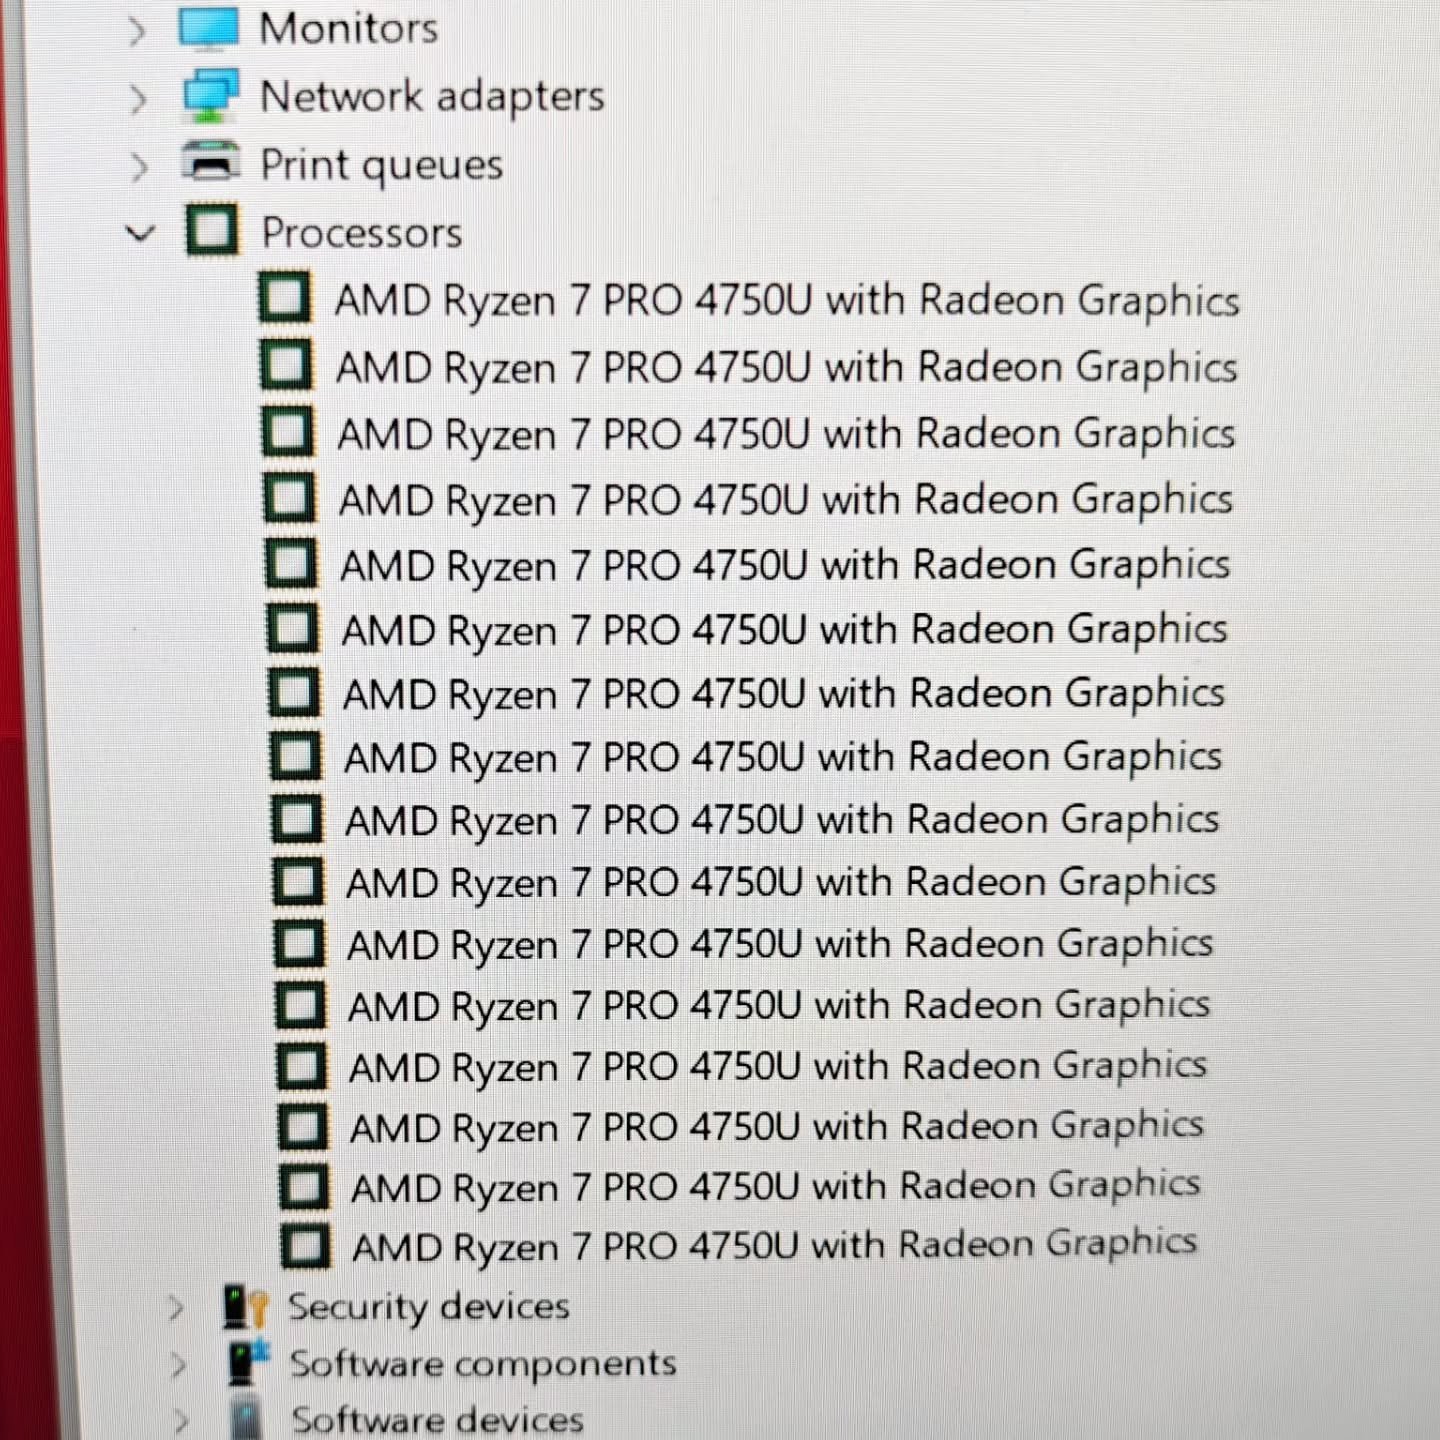Select the first AMD Ryzen 7 PRO 4750U entry text
The height and width of the screenshot is (1440, 1440).
[787, 301]
